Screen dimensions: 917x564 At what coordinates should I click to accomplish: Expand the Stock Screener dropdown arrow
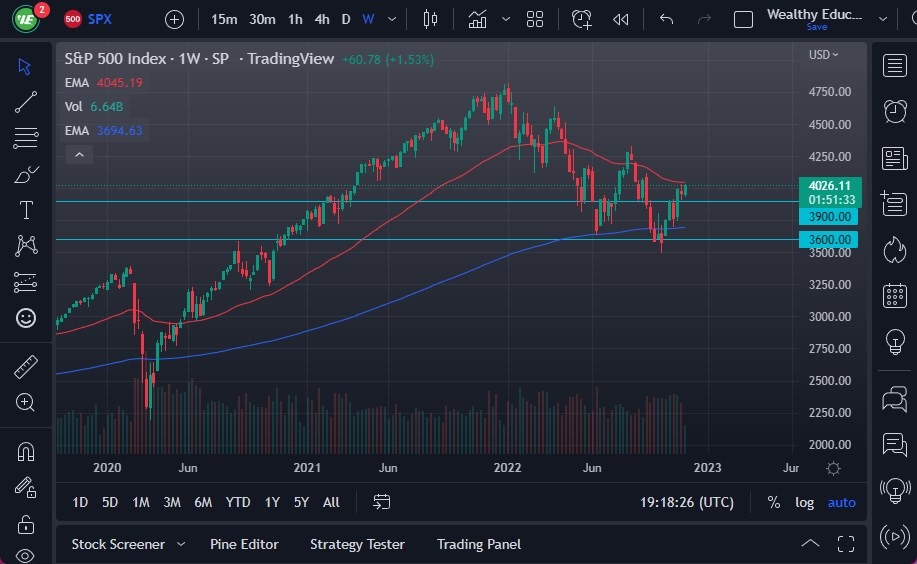coord(181,544)
